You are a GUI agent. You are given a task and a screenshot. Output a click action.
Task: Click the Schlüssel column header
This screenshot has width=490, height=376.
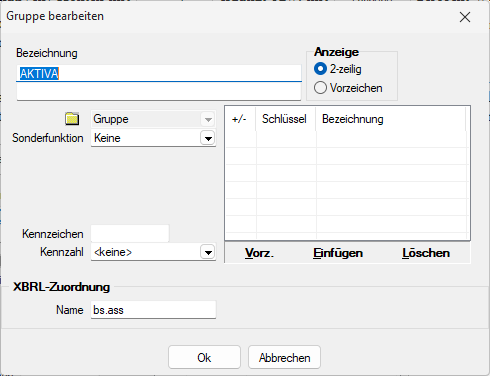click(285, 119)
